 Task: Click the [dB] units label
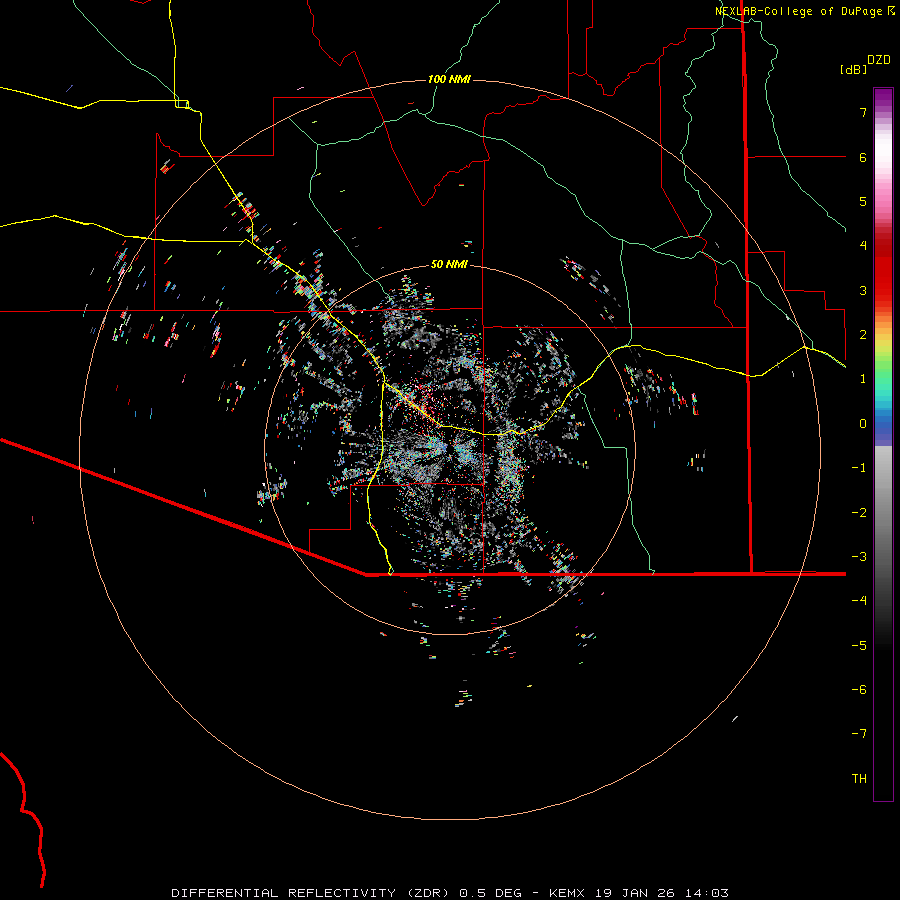click(854, 69)
